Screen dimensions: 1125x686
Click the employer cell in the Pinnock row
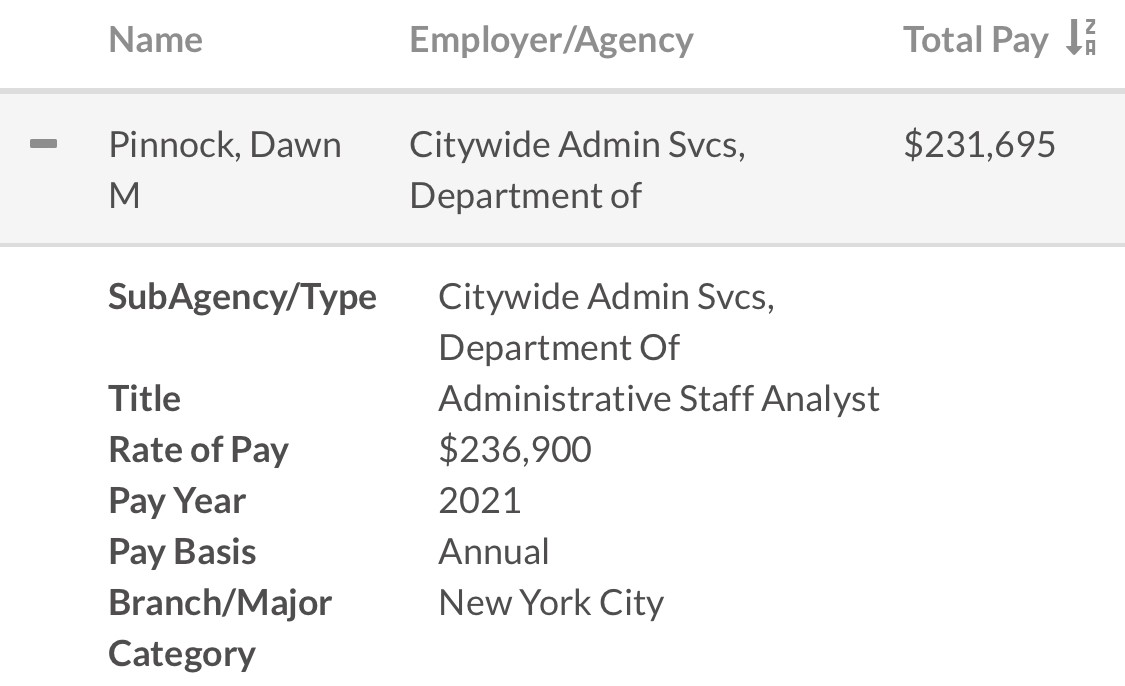577,170
